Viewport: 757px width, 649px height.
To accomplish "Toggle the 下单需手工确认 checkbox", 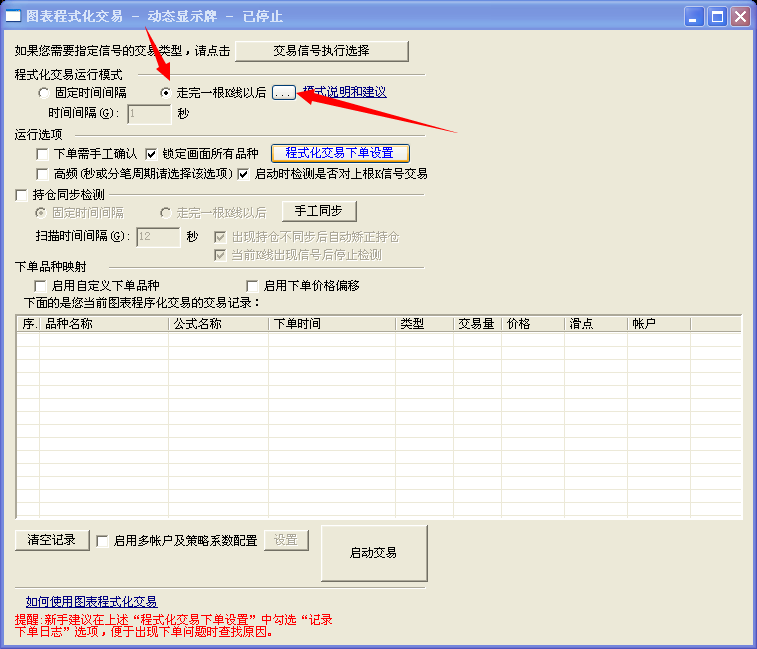I will click(x=42, y=154).
